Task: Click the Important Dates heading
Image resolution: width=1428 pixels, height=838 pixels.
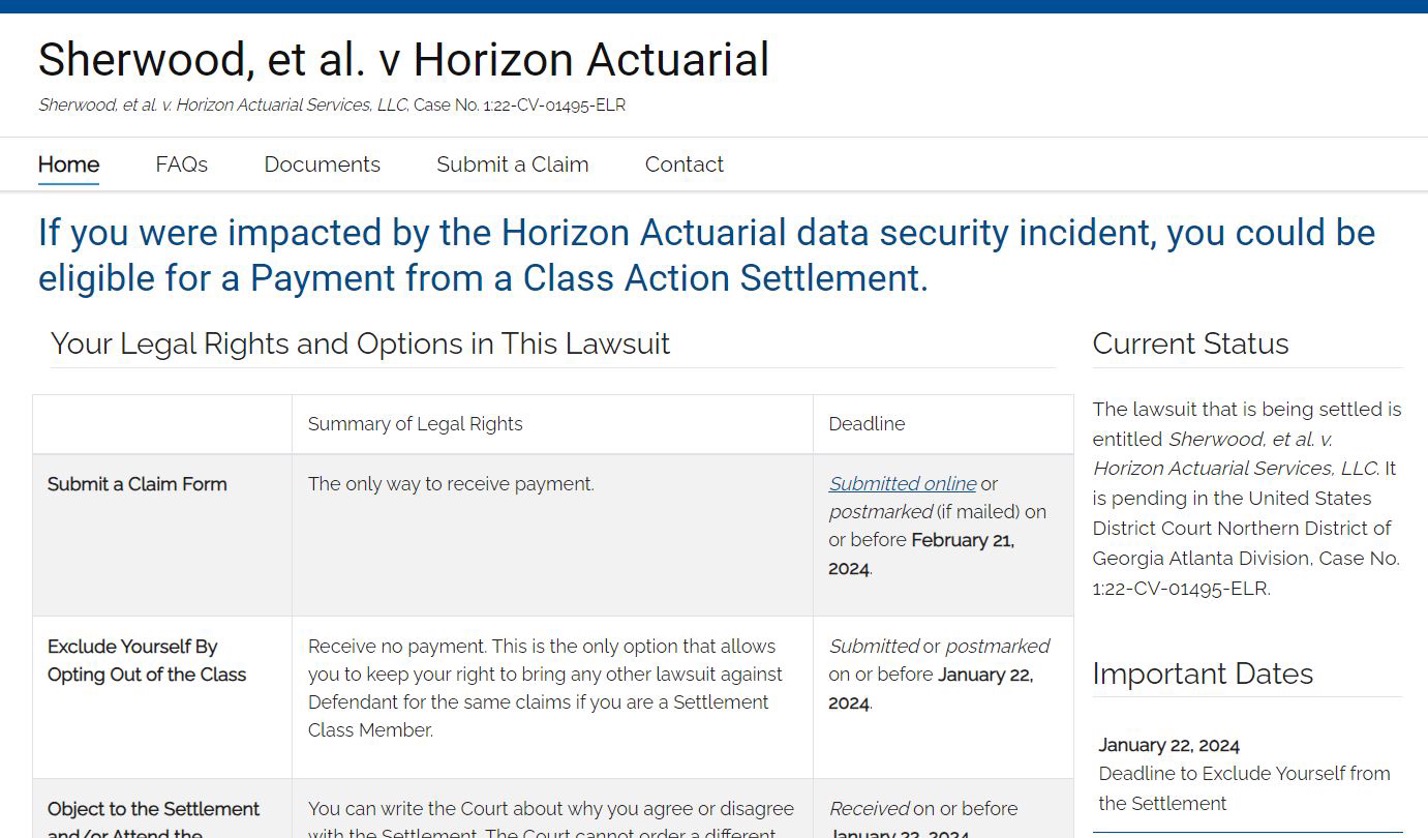Action: (x=1201, y=674)
